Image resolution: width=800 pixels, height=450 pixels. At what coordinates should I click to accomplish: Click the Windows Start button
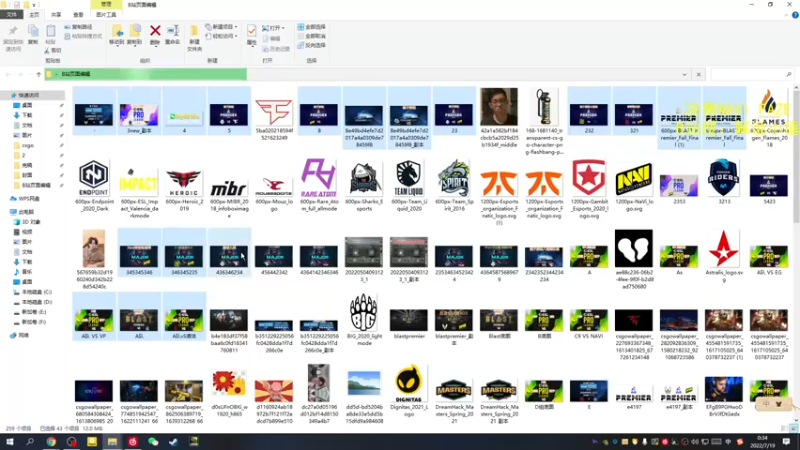click(x=9, y=442)
